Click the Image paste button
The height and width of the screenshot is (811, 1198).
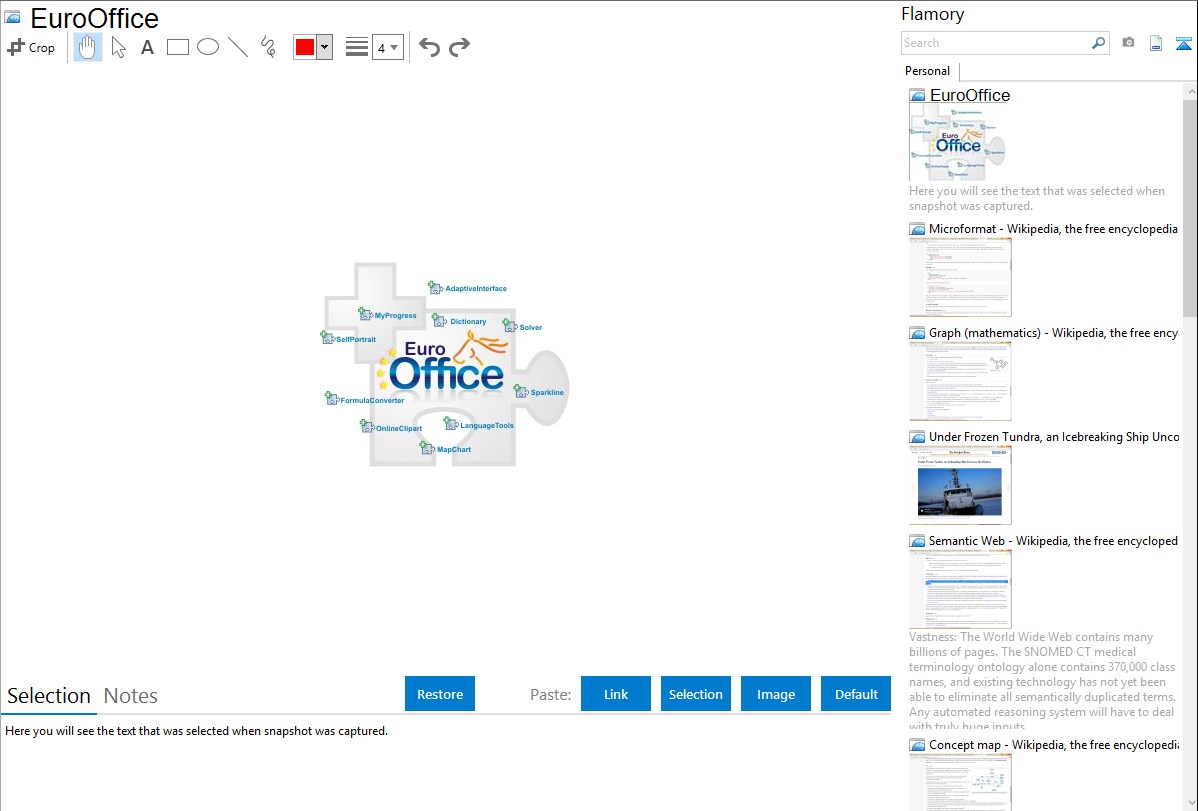click(x=775, y=694)
